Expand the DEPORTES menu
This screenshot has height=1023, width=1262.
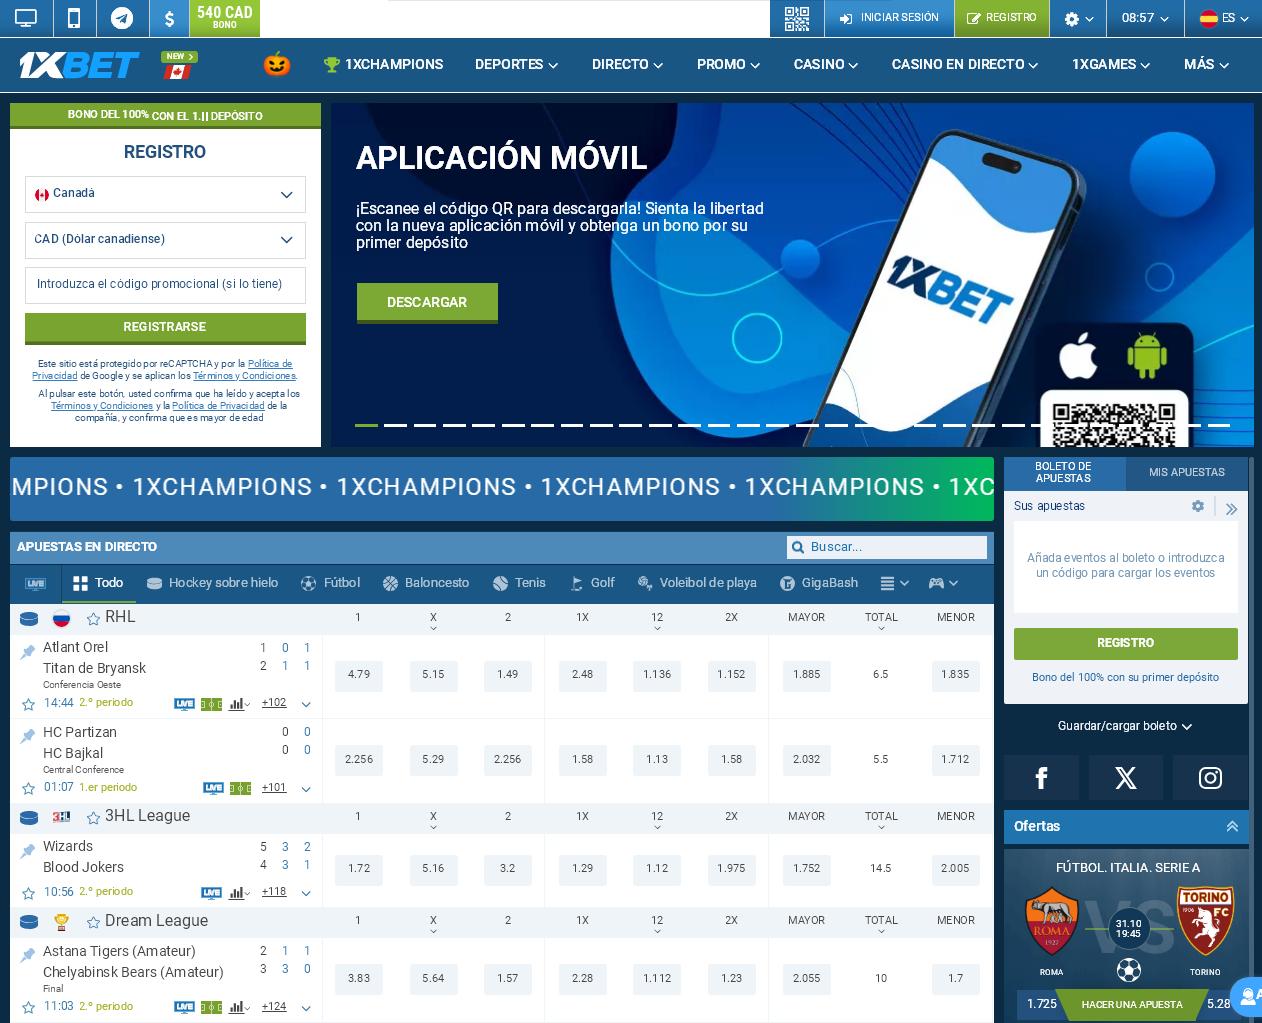click(x=516, y=64)
